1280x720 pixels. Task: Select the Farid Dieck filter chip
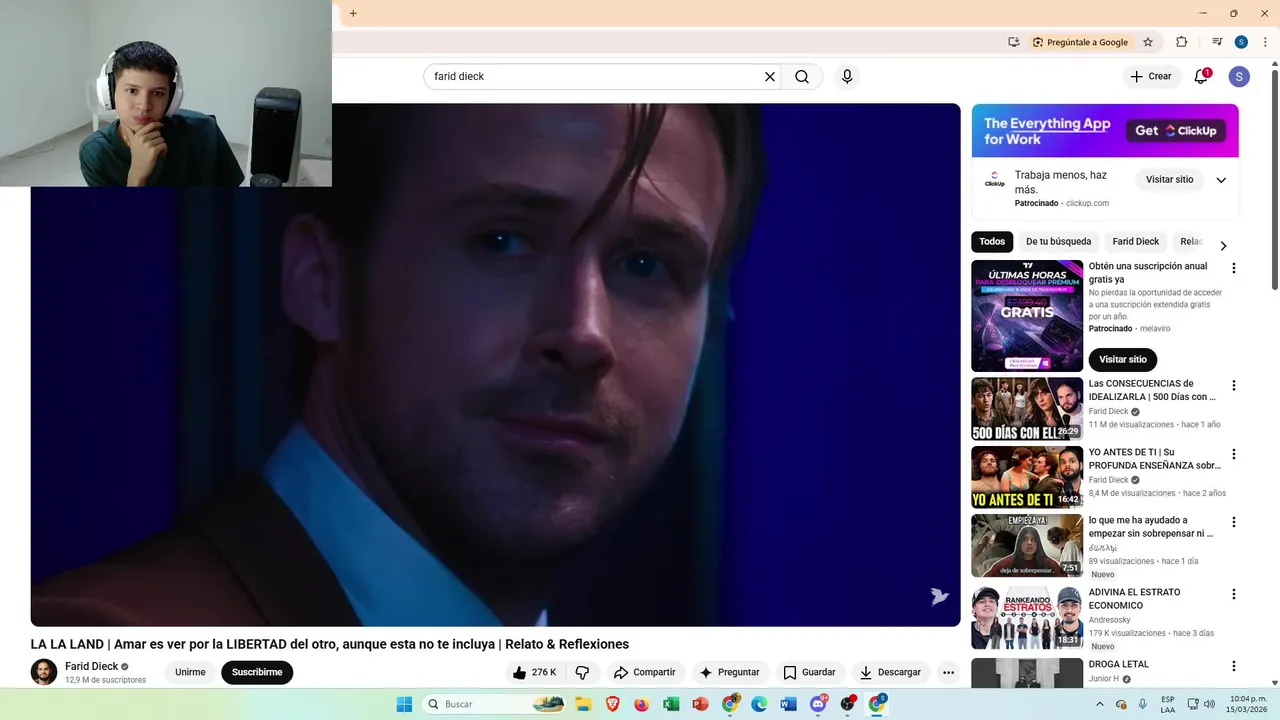click(x=1136, y=242)
